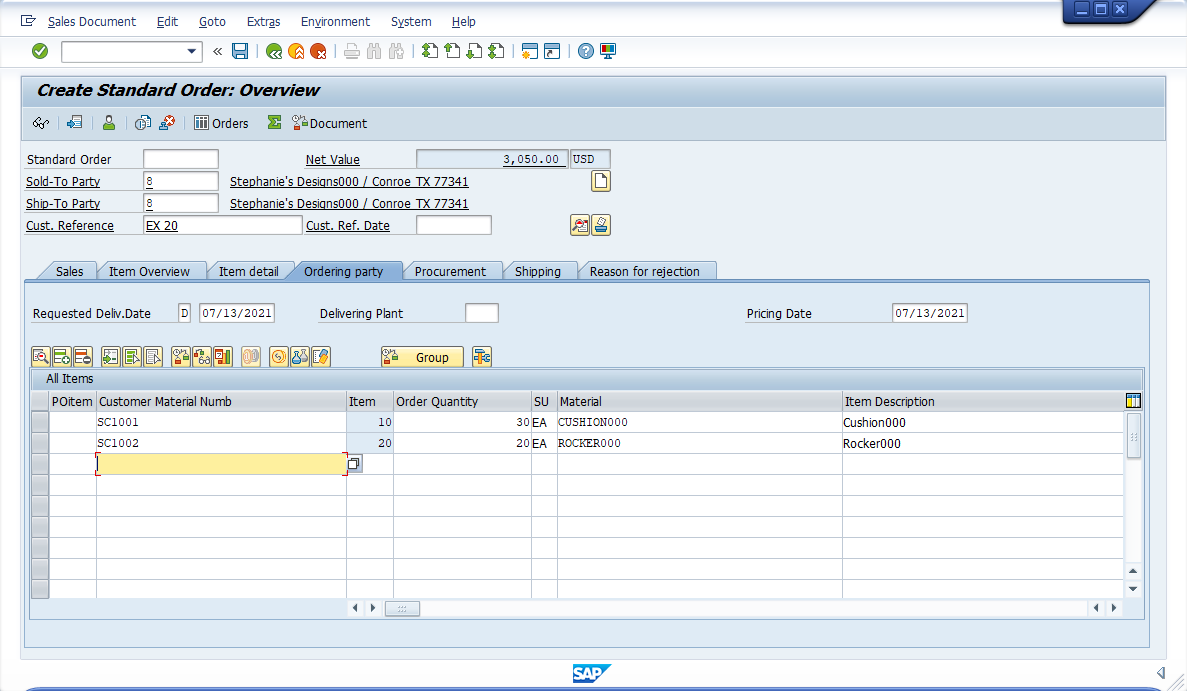Screen dimensions: 1187x691
Task: Switch to the Item detail tab
Action: [x=248, y=271]
